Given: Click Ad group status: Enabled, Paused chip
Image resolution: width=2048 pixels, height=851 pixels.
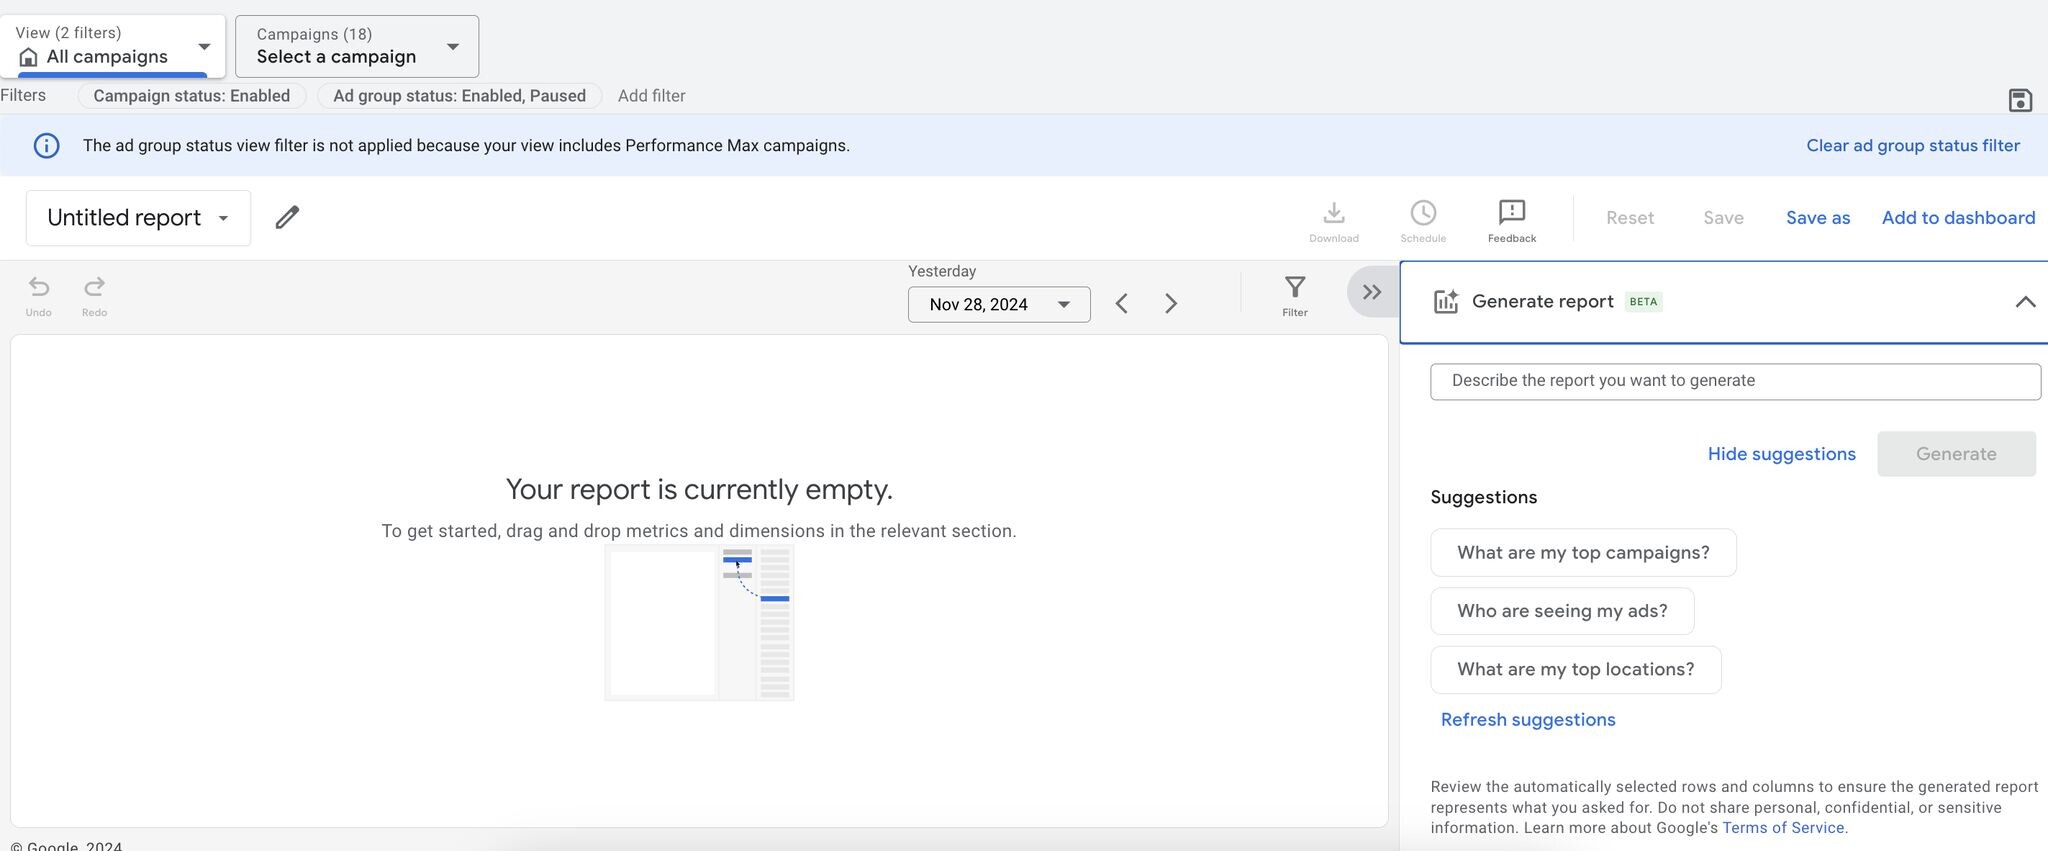Looking at the screenshot, I should coord(459,96).
